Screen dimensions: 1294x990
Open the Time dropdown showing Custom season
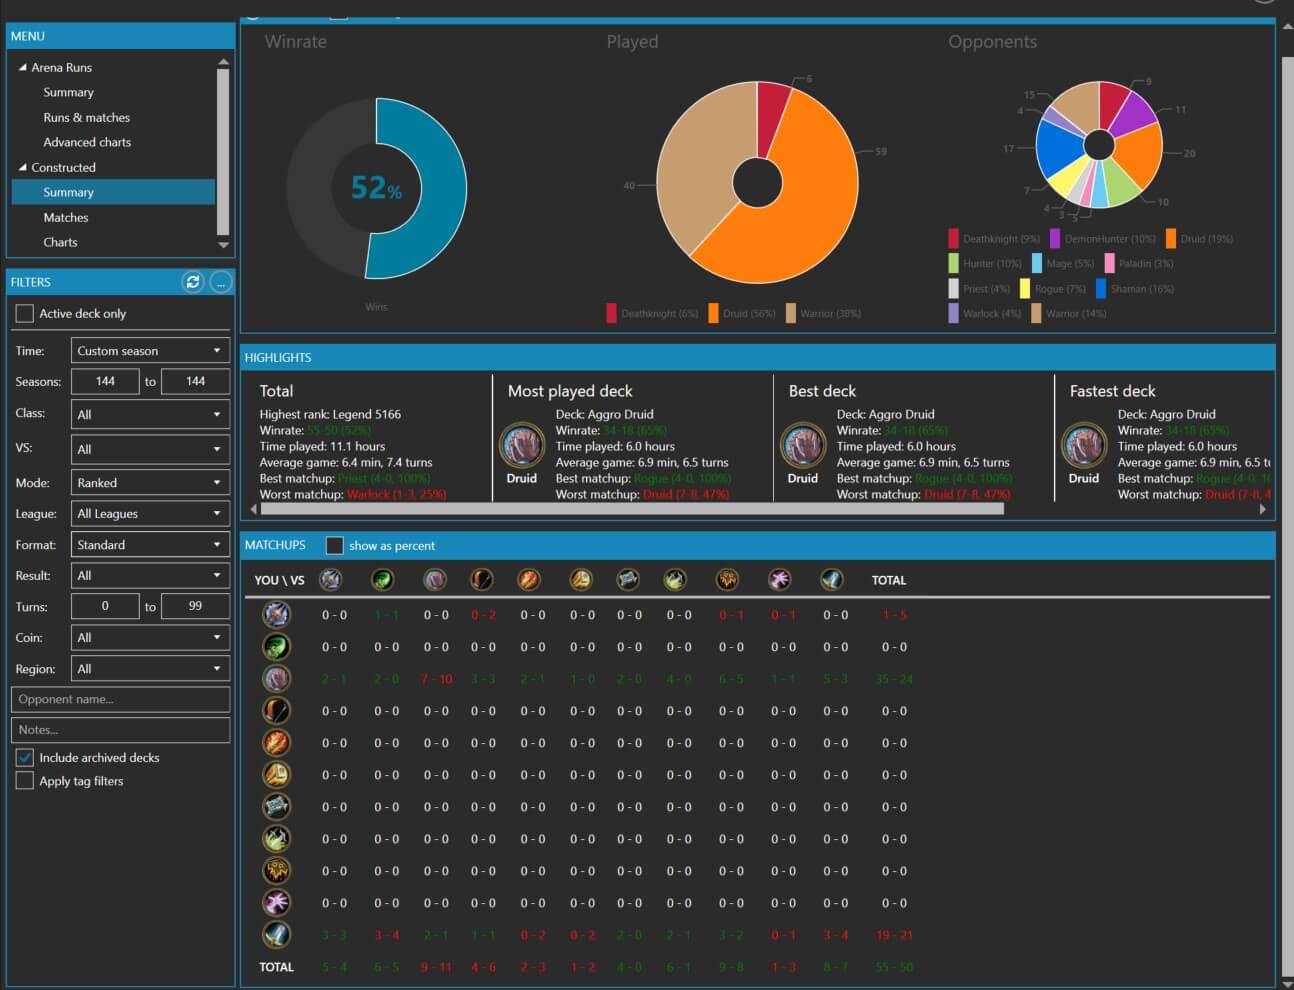(150, 351)
